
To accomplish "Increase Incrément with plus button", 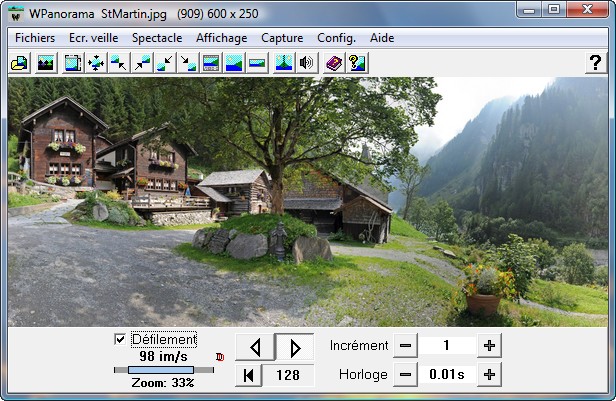I will point(489,346).
